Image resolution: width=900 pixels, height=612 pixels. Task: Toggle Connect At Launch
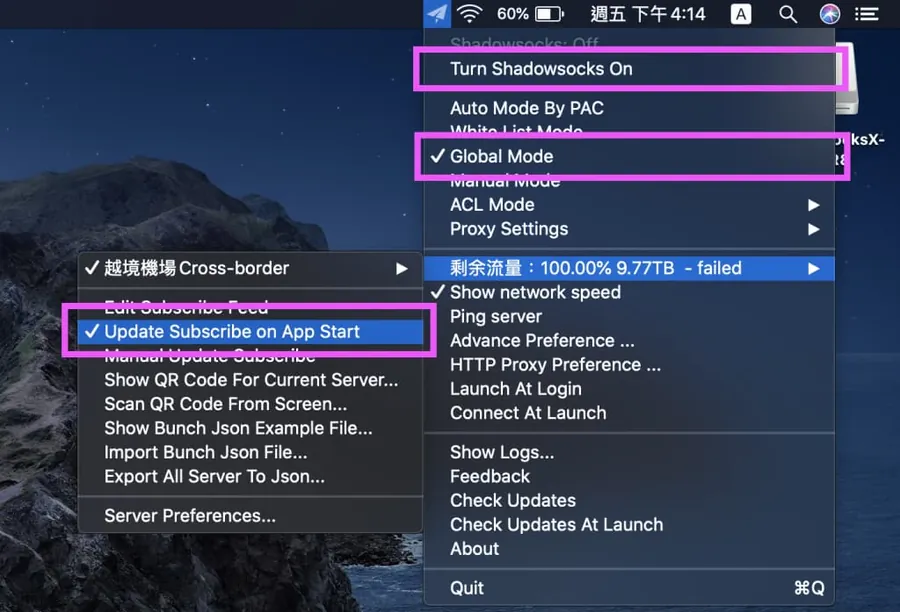click(629, 413)
